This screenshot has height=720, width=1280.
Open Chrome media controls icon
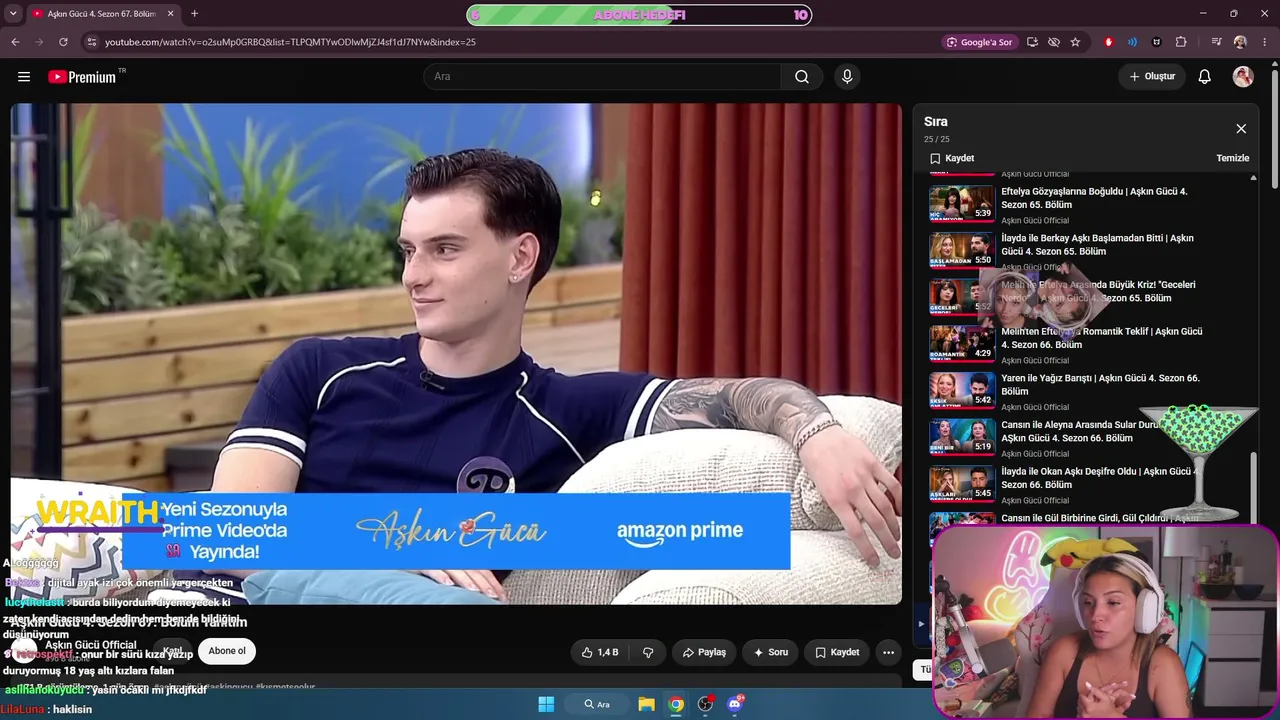pos(1216,42)
